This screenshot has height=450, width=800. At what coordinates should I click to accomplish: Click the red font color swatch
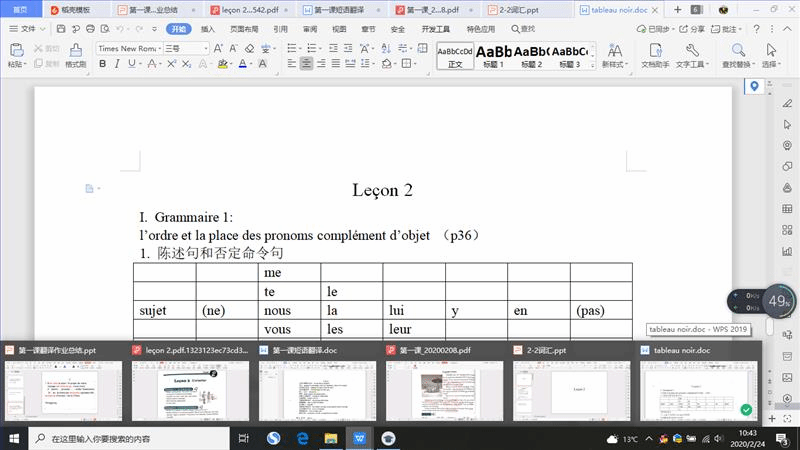pyautogui.click(x=243, y=64)
